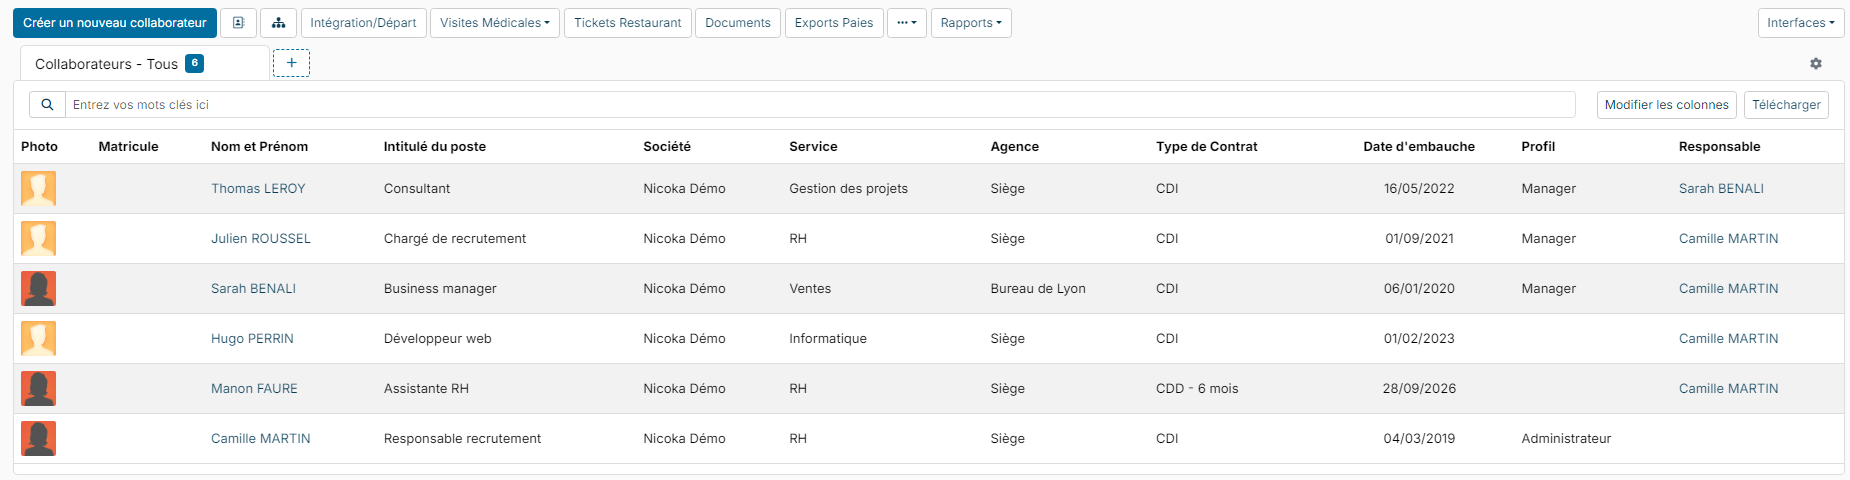The image size is (1850, 480).
Task: Select the '04/03/2019' hire date cell
Action: click(x=1419, y=438)
